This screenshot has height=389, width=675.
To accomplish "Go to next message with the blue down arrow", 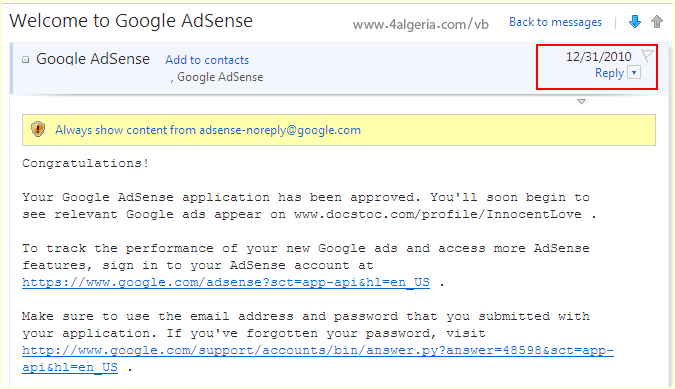I will point(635,22).
